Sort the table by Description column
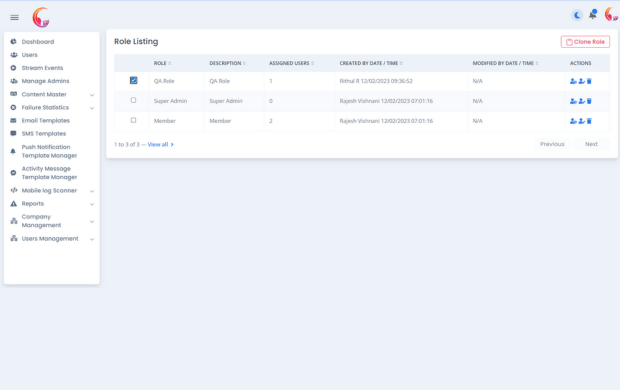Screen dimensions: 620x390 [227, 63]
